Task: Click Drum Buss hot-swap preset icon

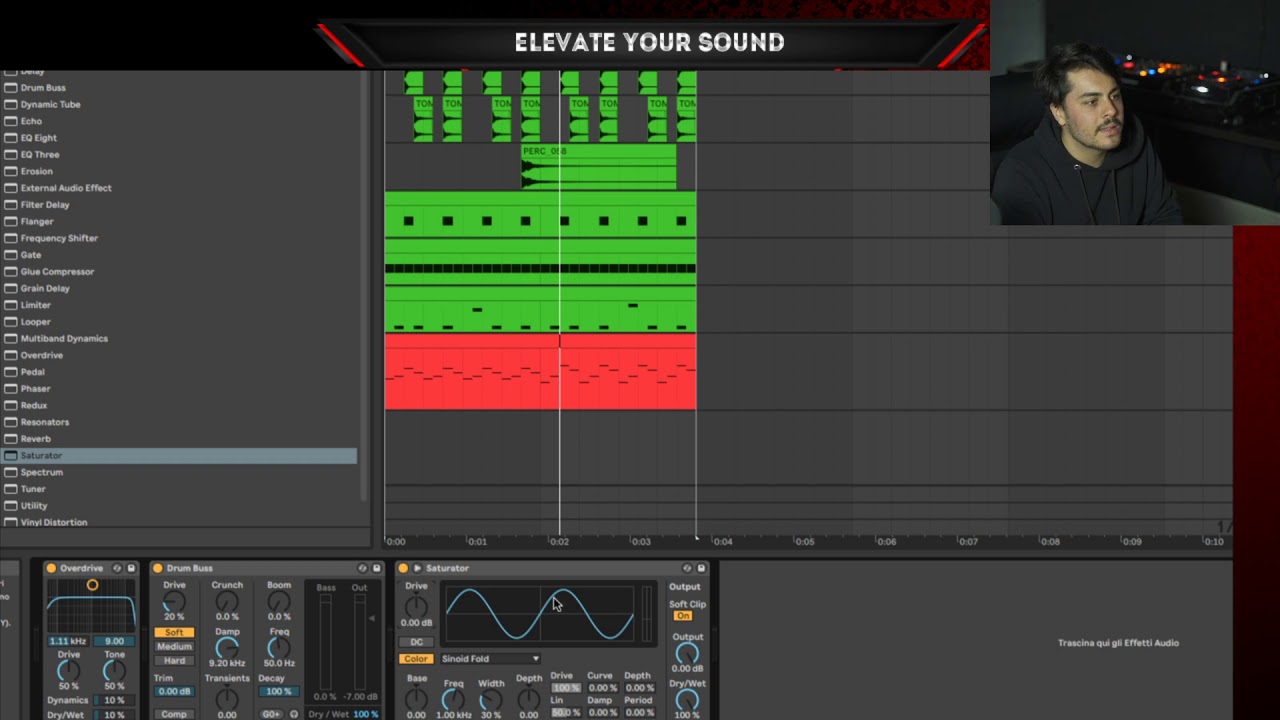Action: (363, 568)
